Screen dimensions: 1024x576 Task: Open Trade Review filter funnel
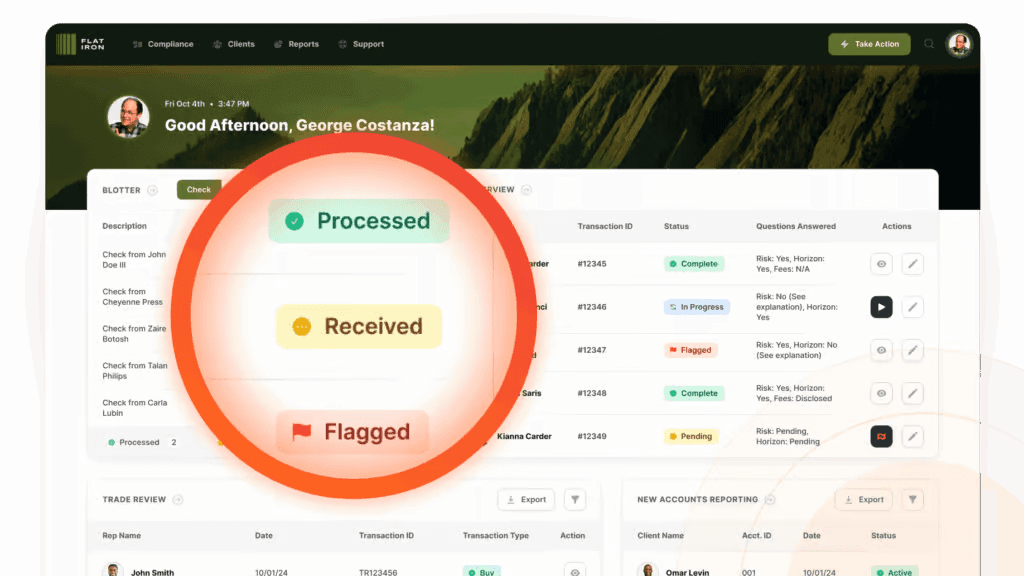click(x=575, y=500)
